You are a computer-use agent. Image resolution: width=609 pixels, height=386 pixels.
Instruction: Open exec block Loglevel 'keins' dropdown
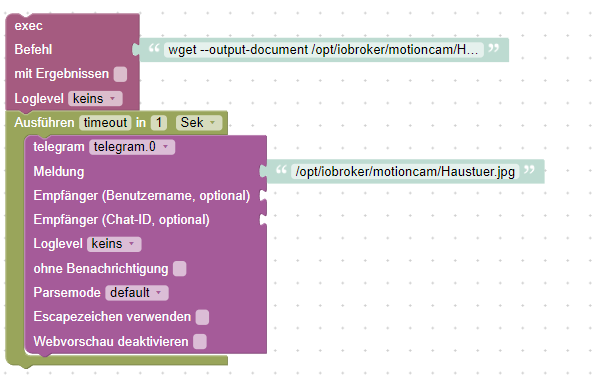95,99
